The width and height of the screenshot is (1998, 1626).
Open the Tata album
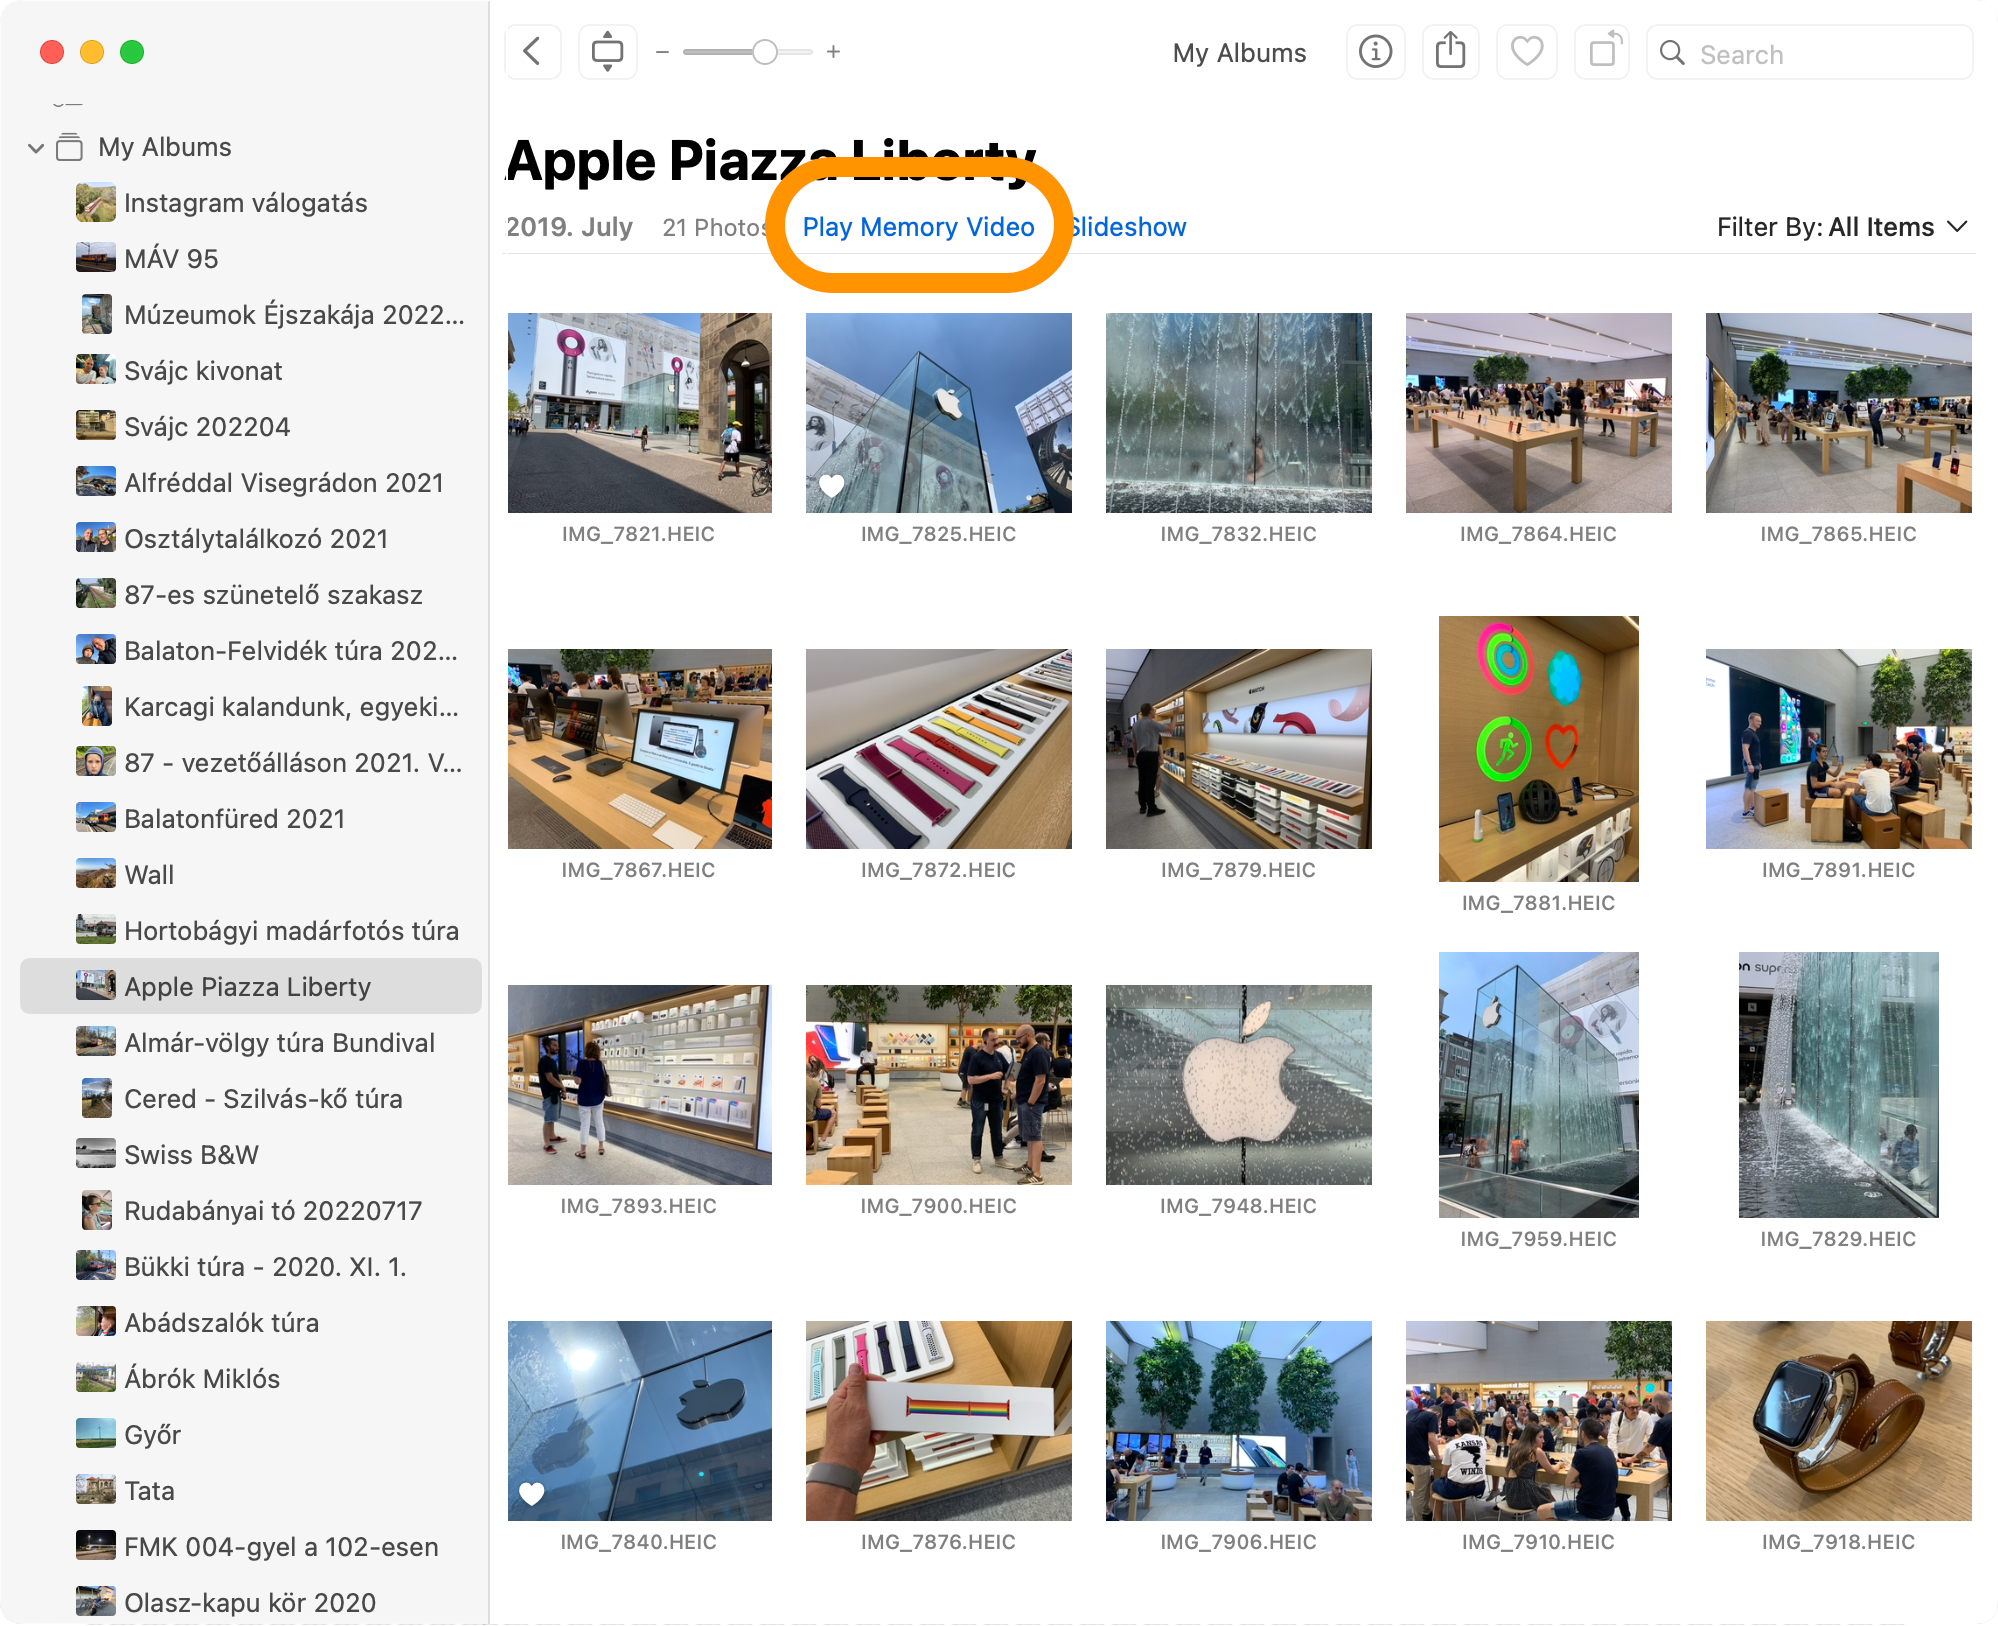(250, 1491)
